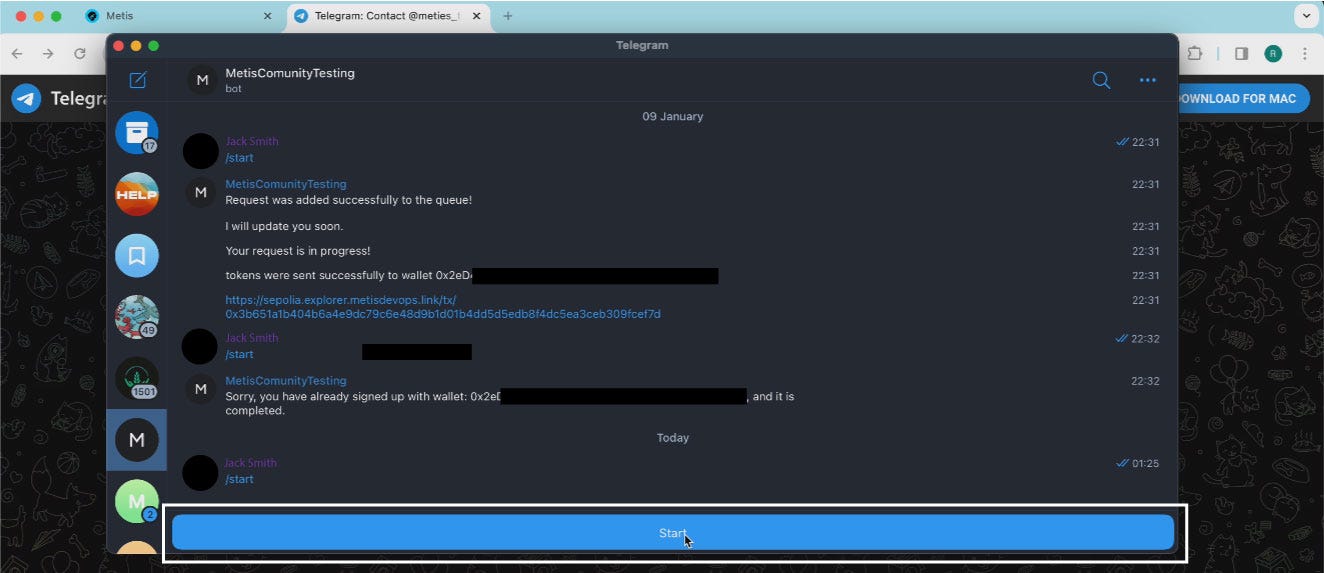Image resolution: width=1324 pixels, height=573 pixels.
Task: Click the MetisComunityTesting title in header
Action: coord(290,73)
